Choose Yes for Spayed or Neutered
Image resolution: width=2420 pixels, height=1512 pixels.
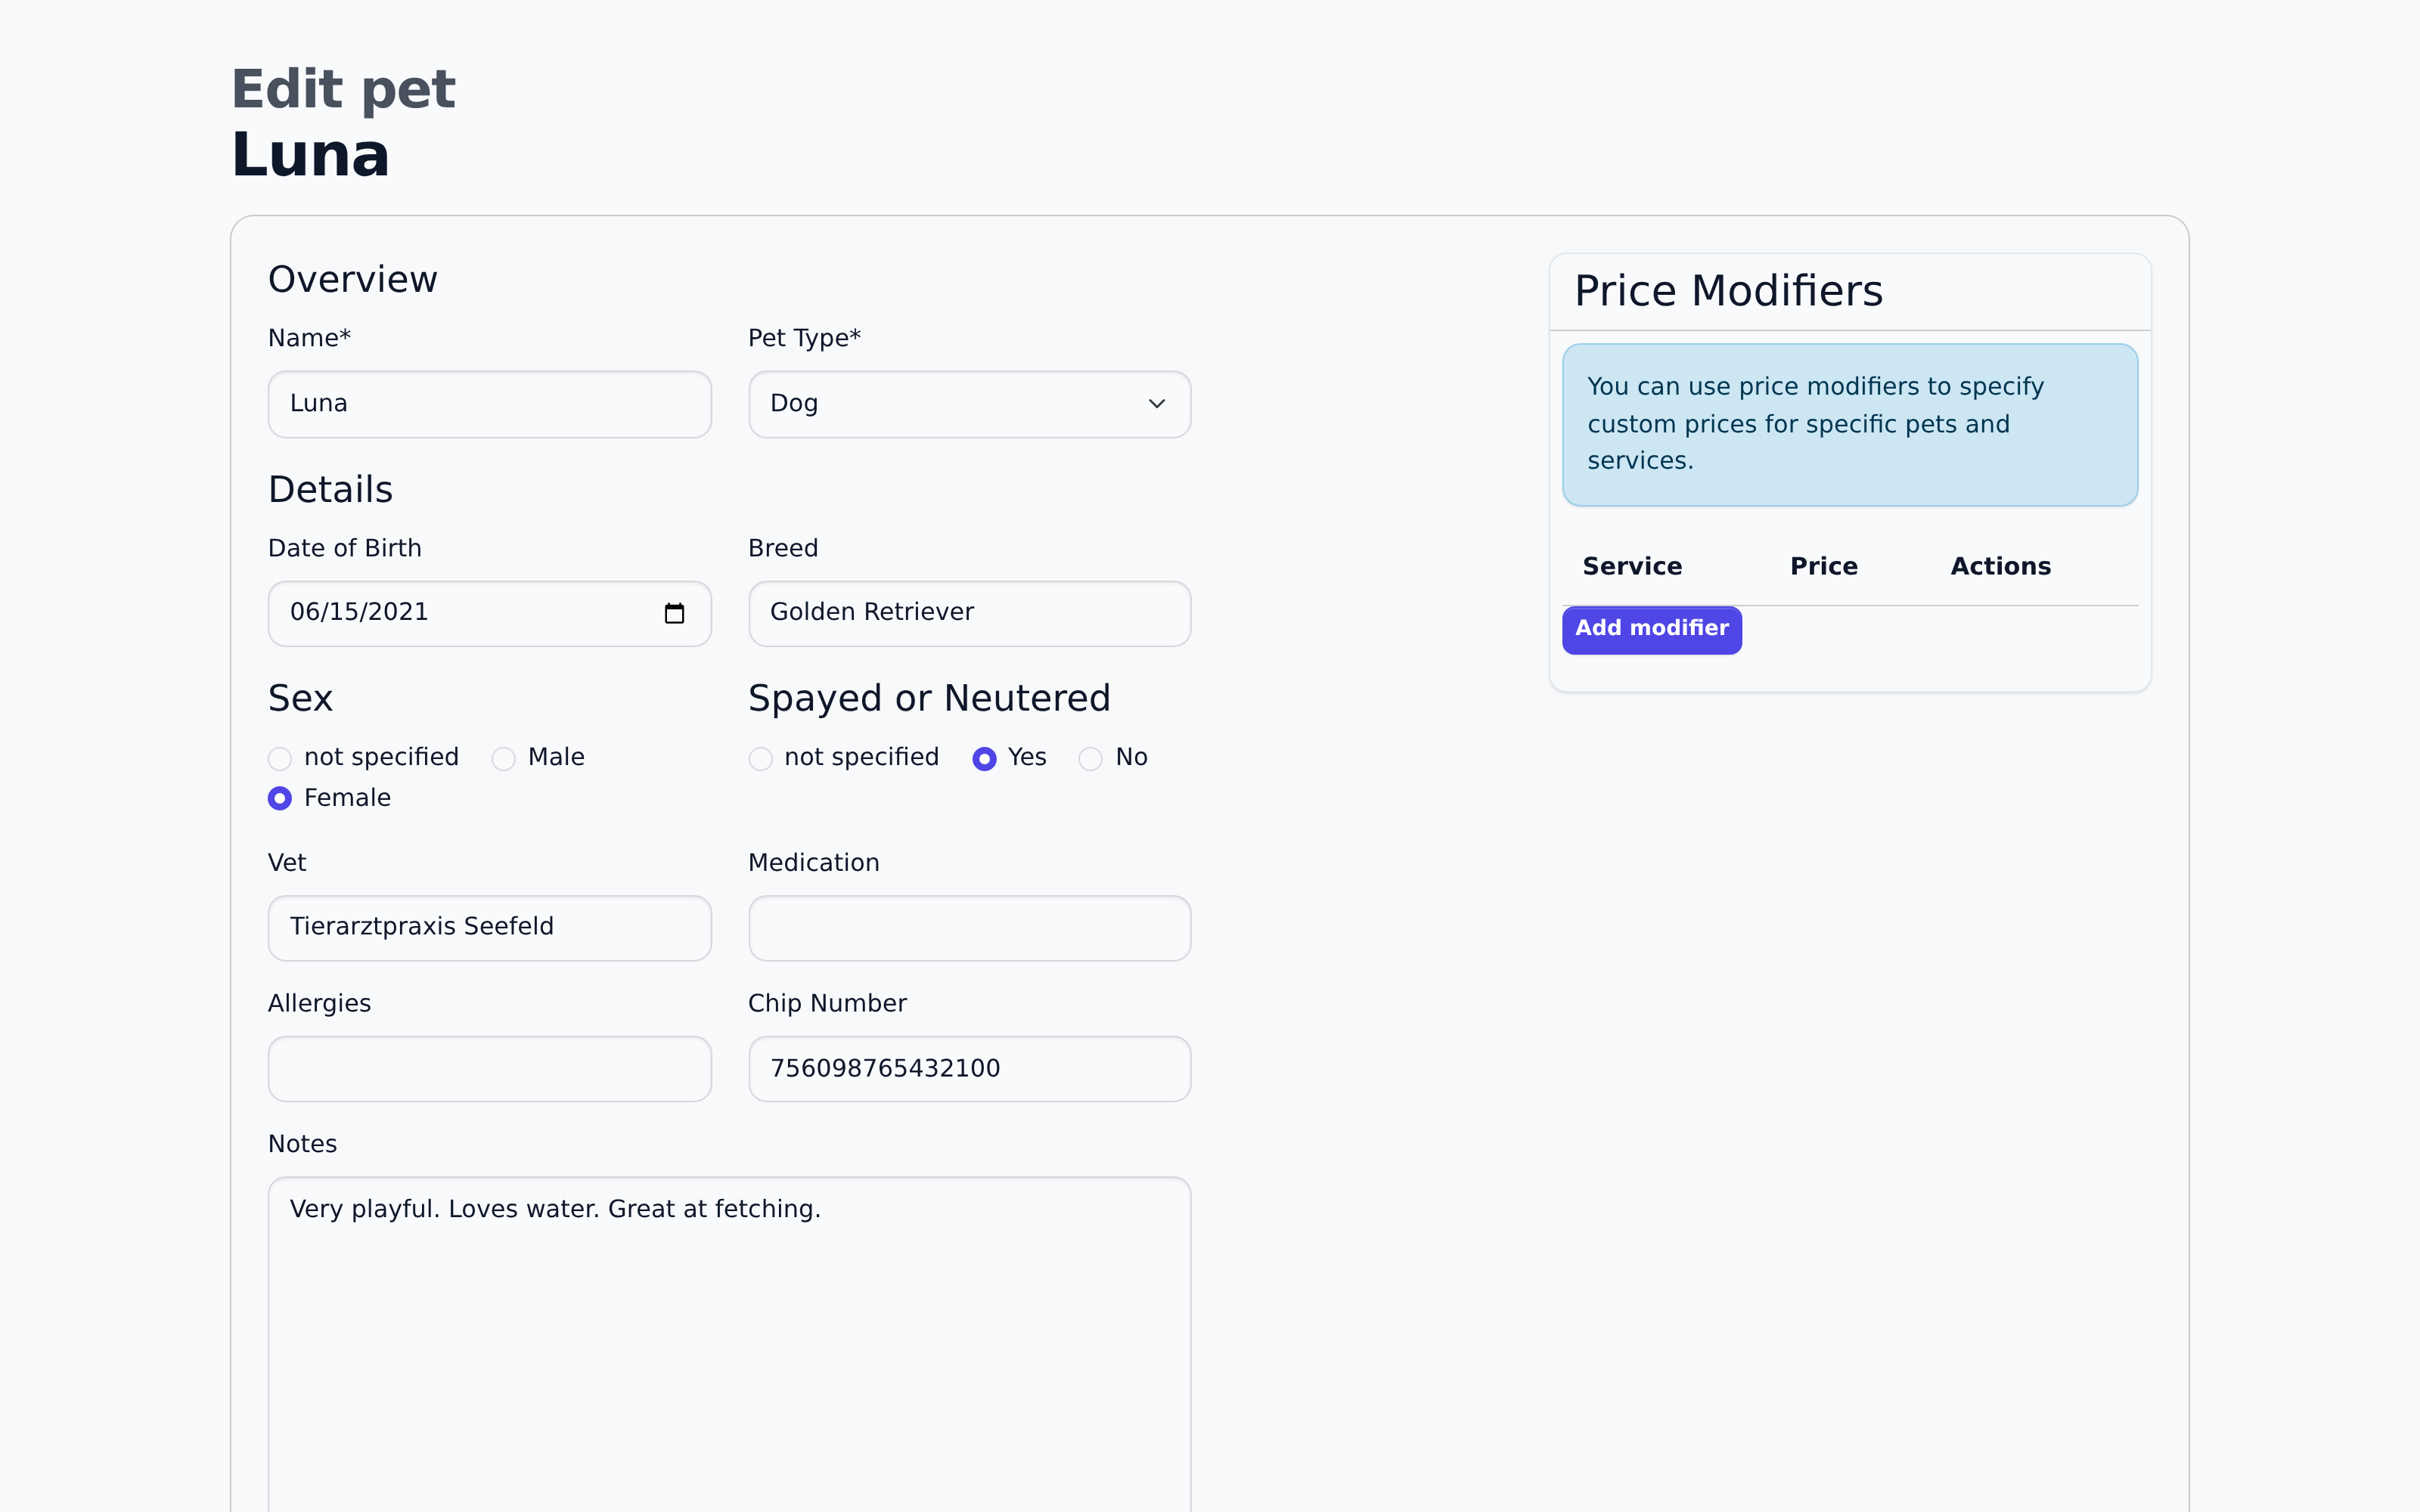point(984,759)
